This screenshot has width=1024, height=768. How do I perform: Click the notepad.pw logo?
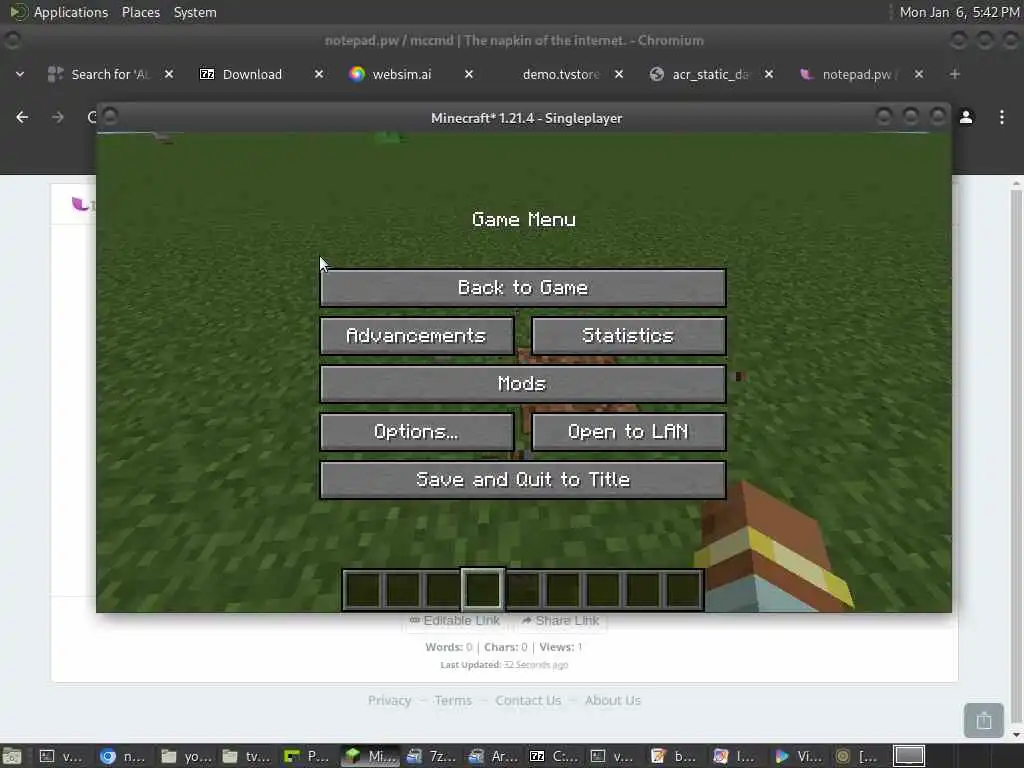[81, 204]
